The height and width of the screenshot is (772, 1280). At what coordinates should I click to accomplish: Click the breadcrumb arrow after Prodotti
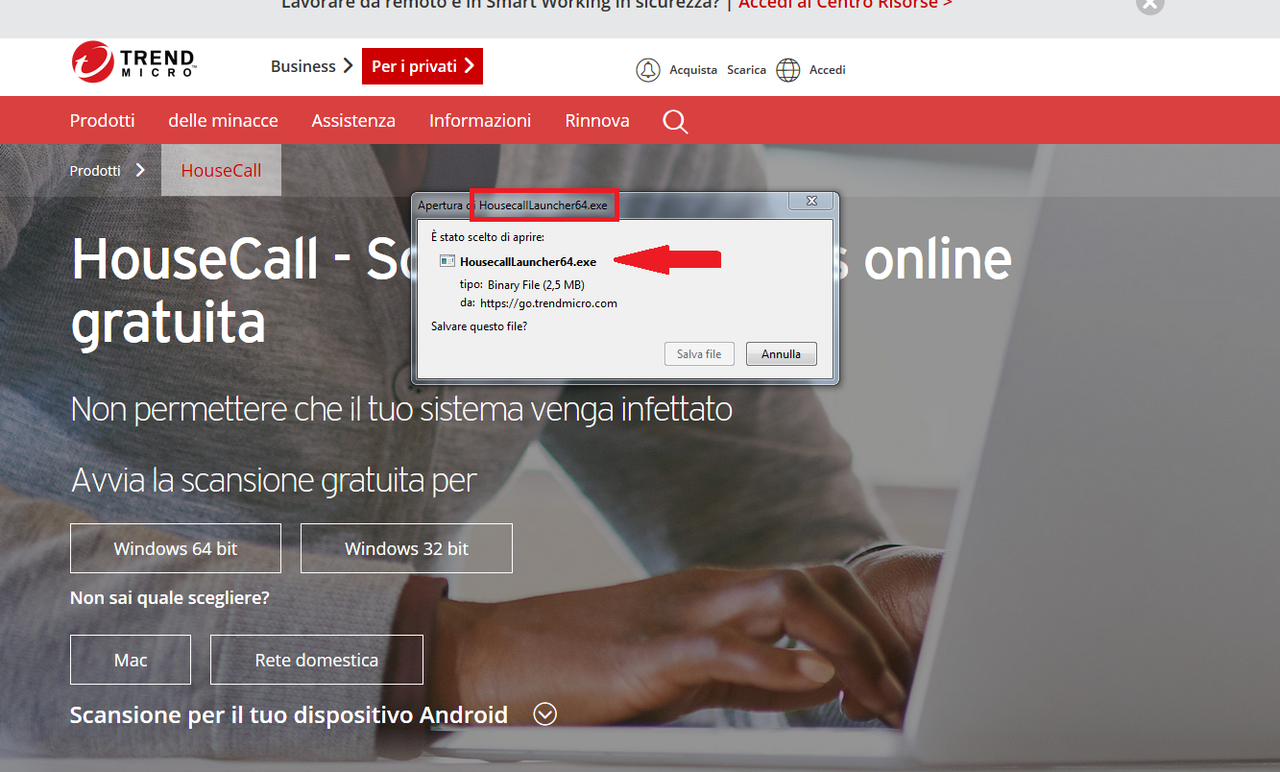[x=140, y=170]
